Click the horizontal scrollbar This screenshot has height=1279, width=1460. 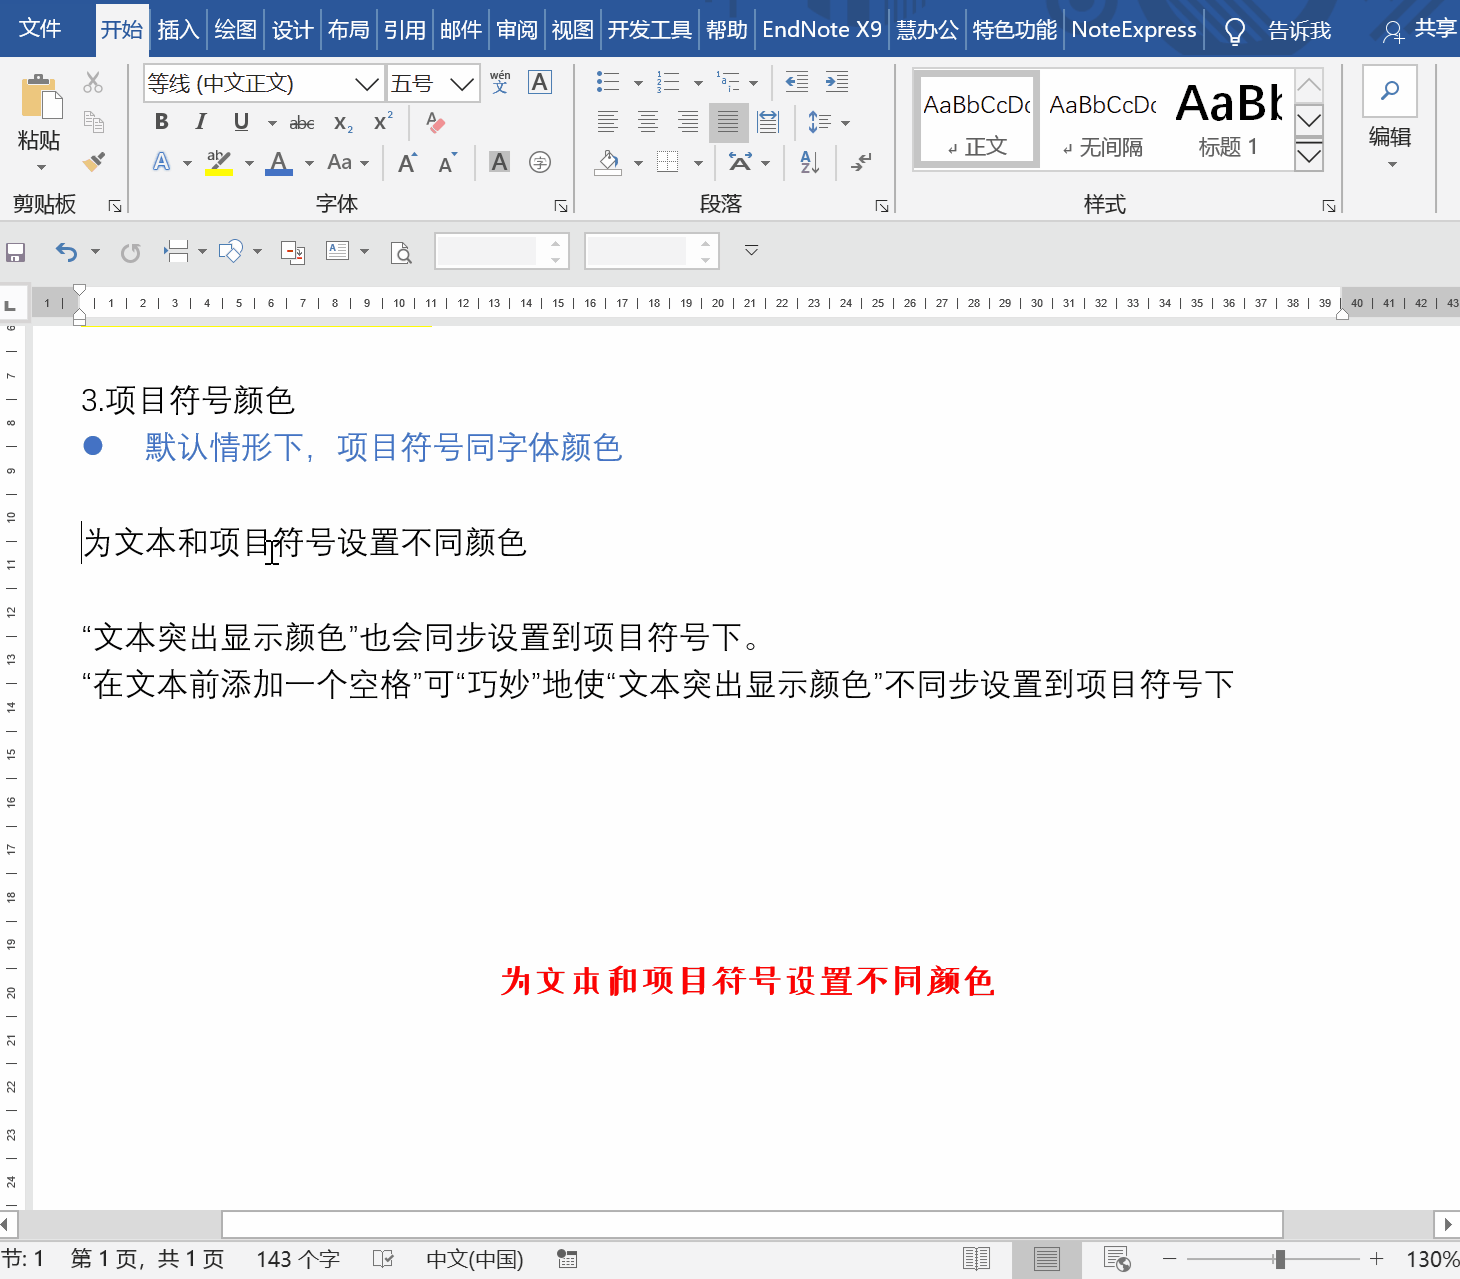click(752, 1224)
